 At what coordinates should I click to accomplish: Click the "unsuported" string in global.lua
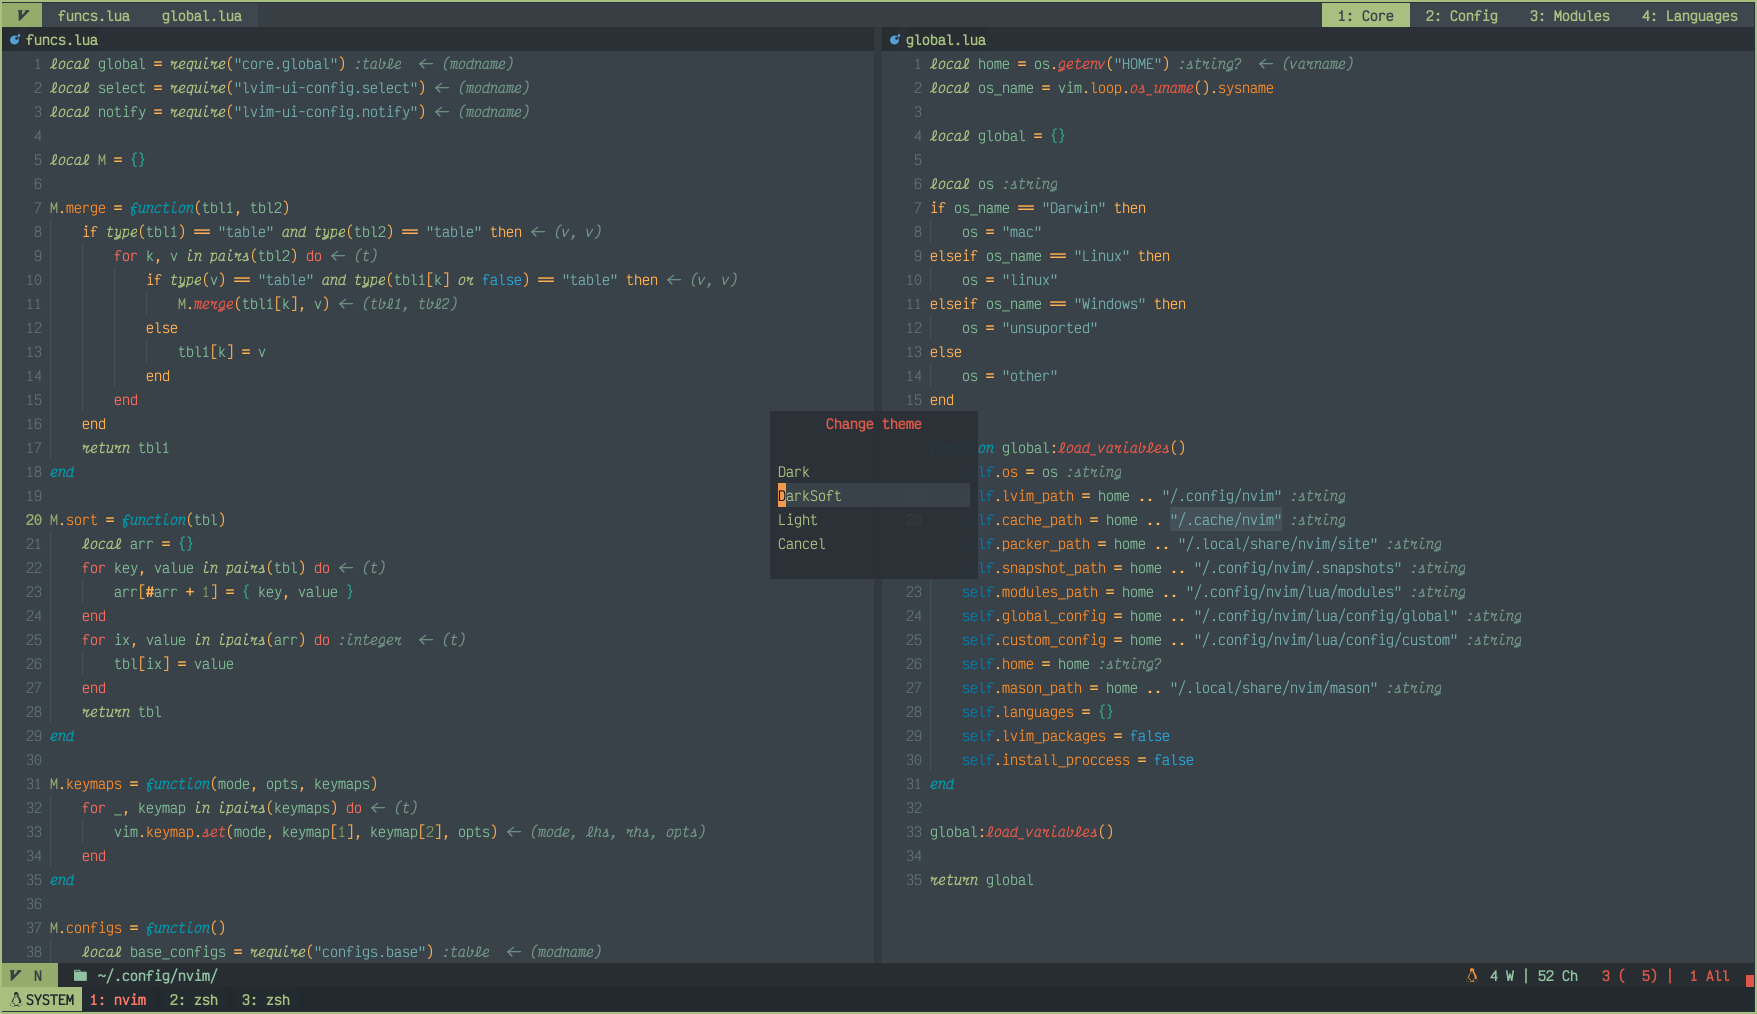click(x=1050, y=328)
